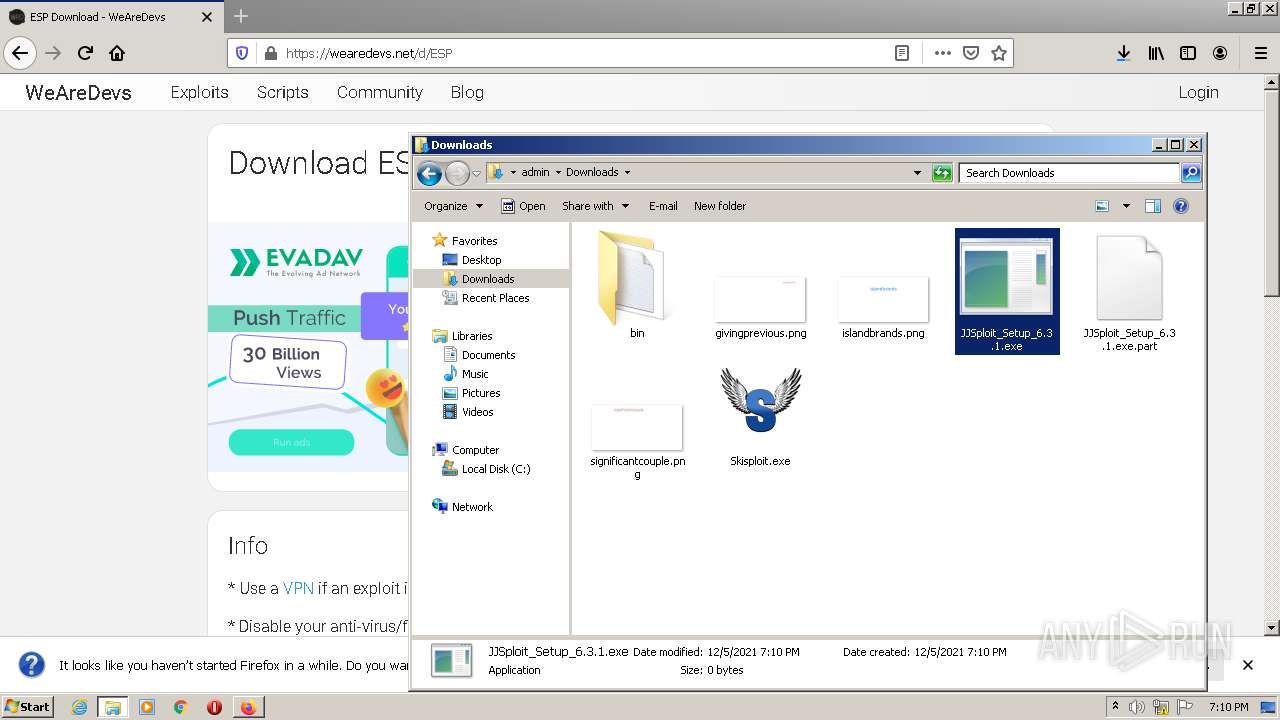Open recent locations dropdown arrow

(476, 173)
